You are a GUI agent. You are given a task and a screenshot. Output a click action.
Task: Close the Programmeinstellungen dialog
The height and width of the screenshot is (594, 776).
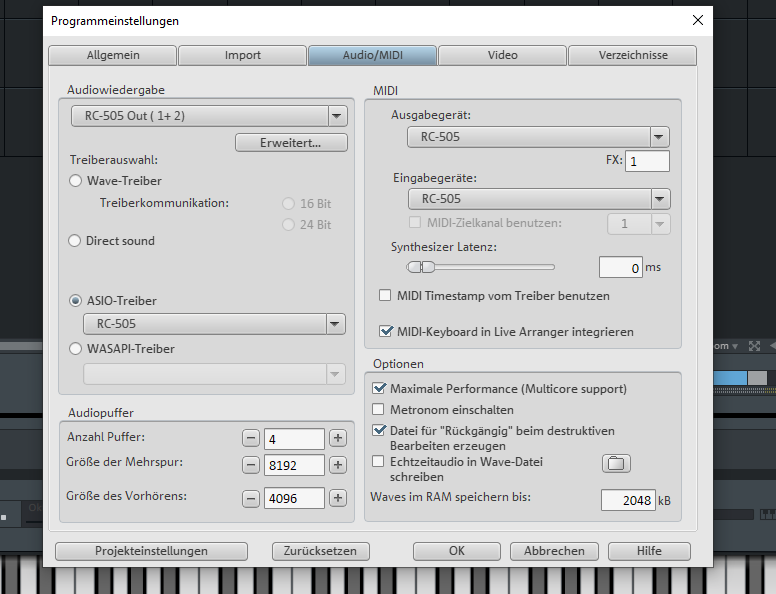(x=698, y=20)
